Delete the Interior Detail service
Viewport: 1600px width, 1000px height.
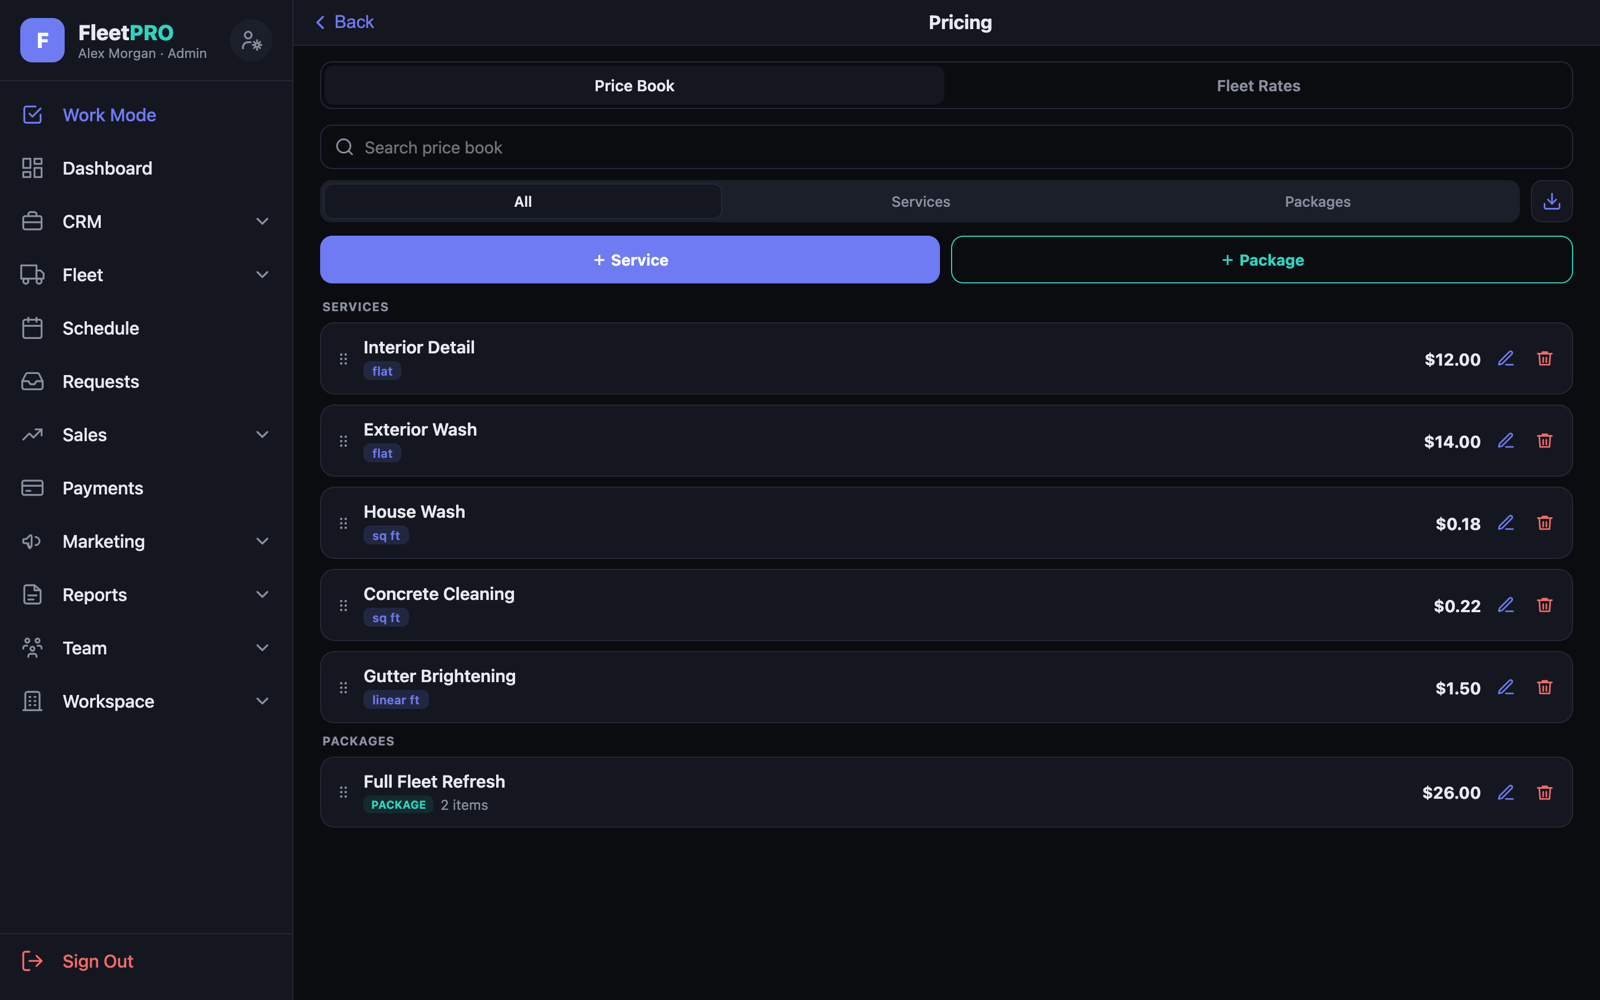click(x=1545, y=359)
